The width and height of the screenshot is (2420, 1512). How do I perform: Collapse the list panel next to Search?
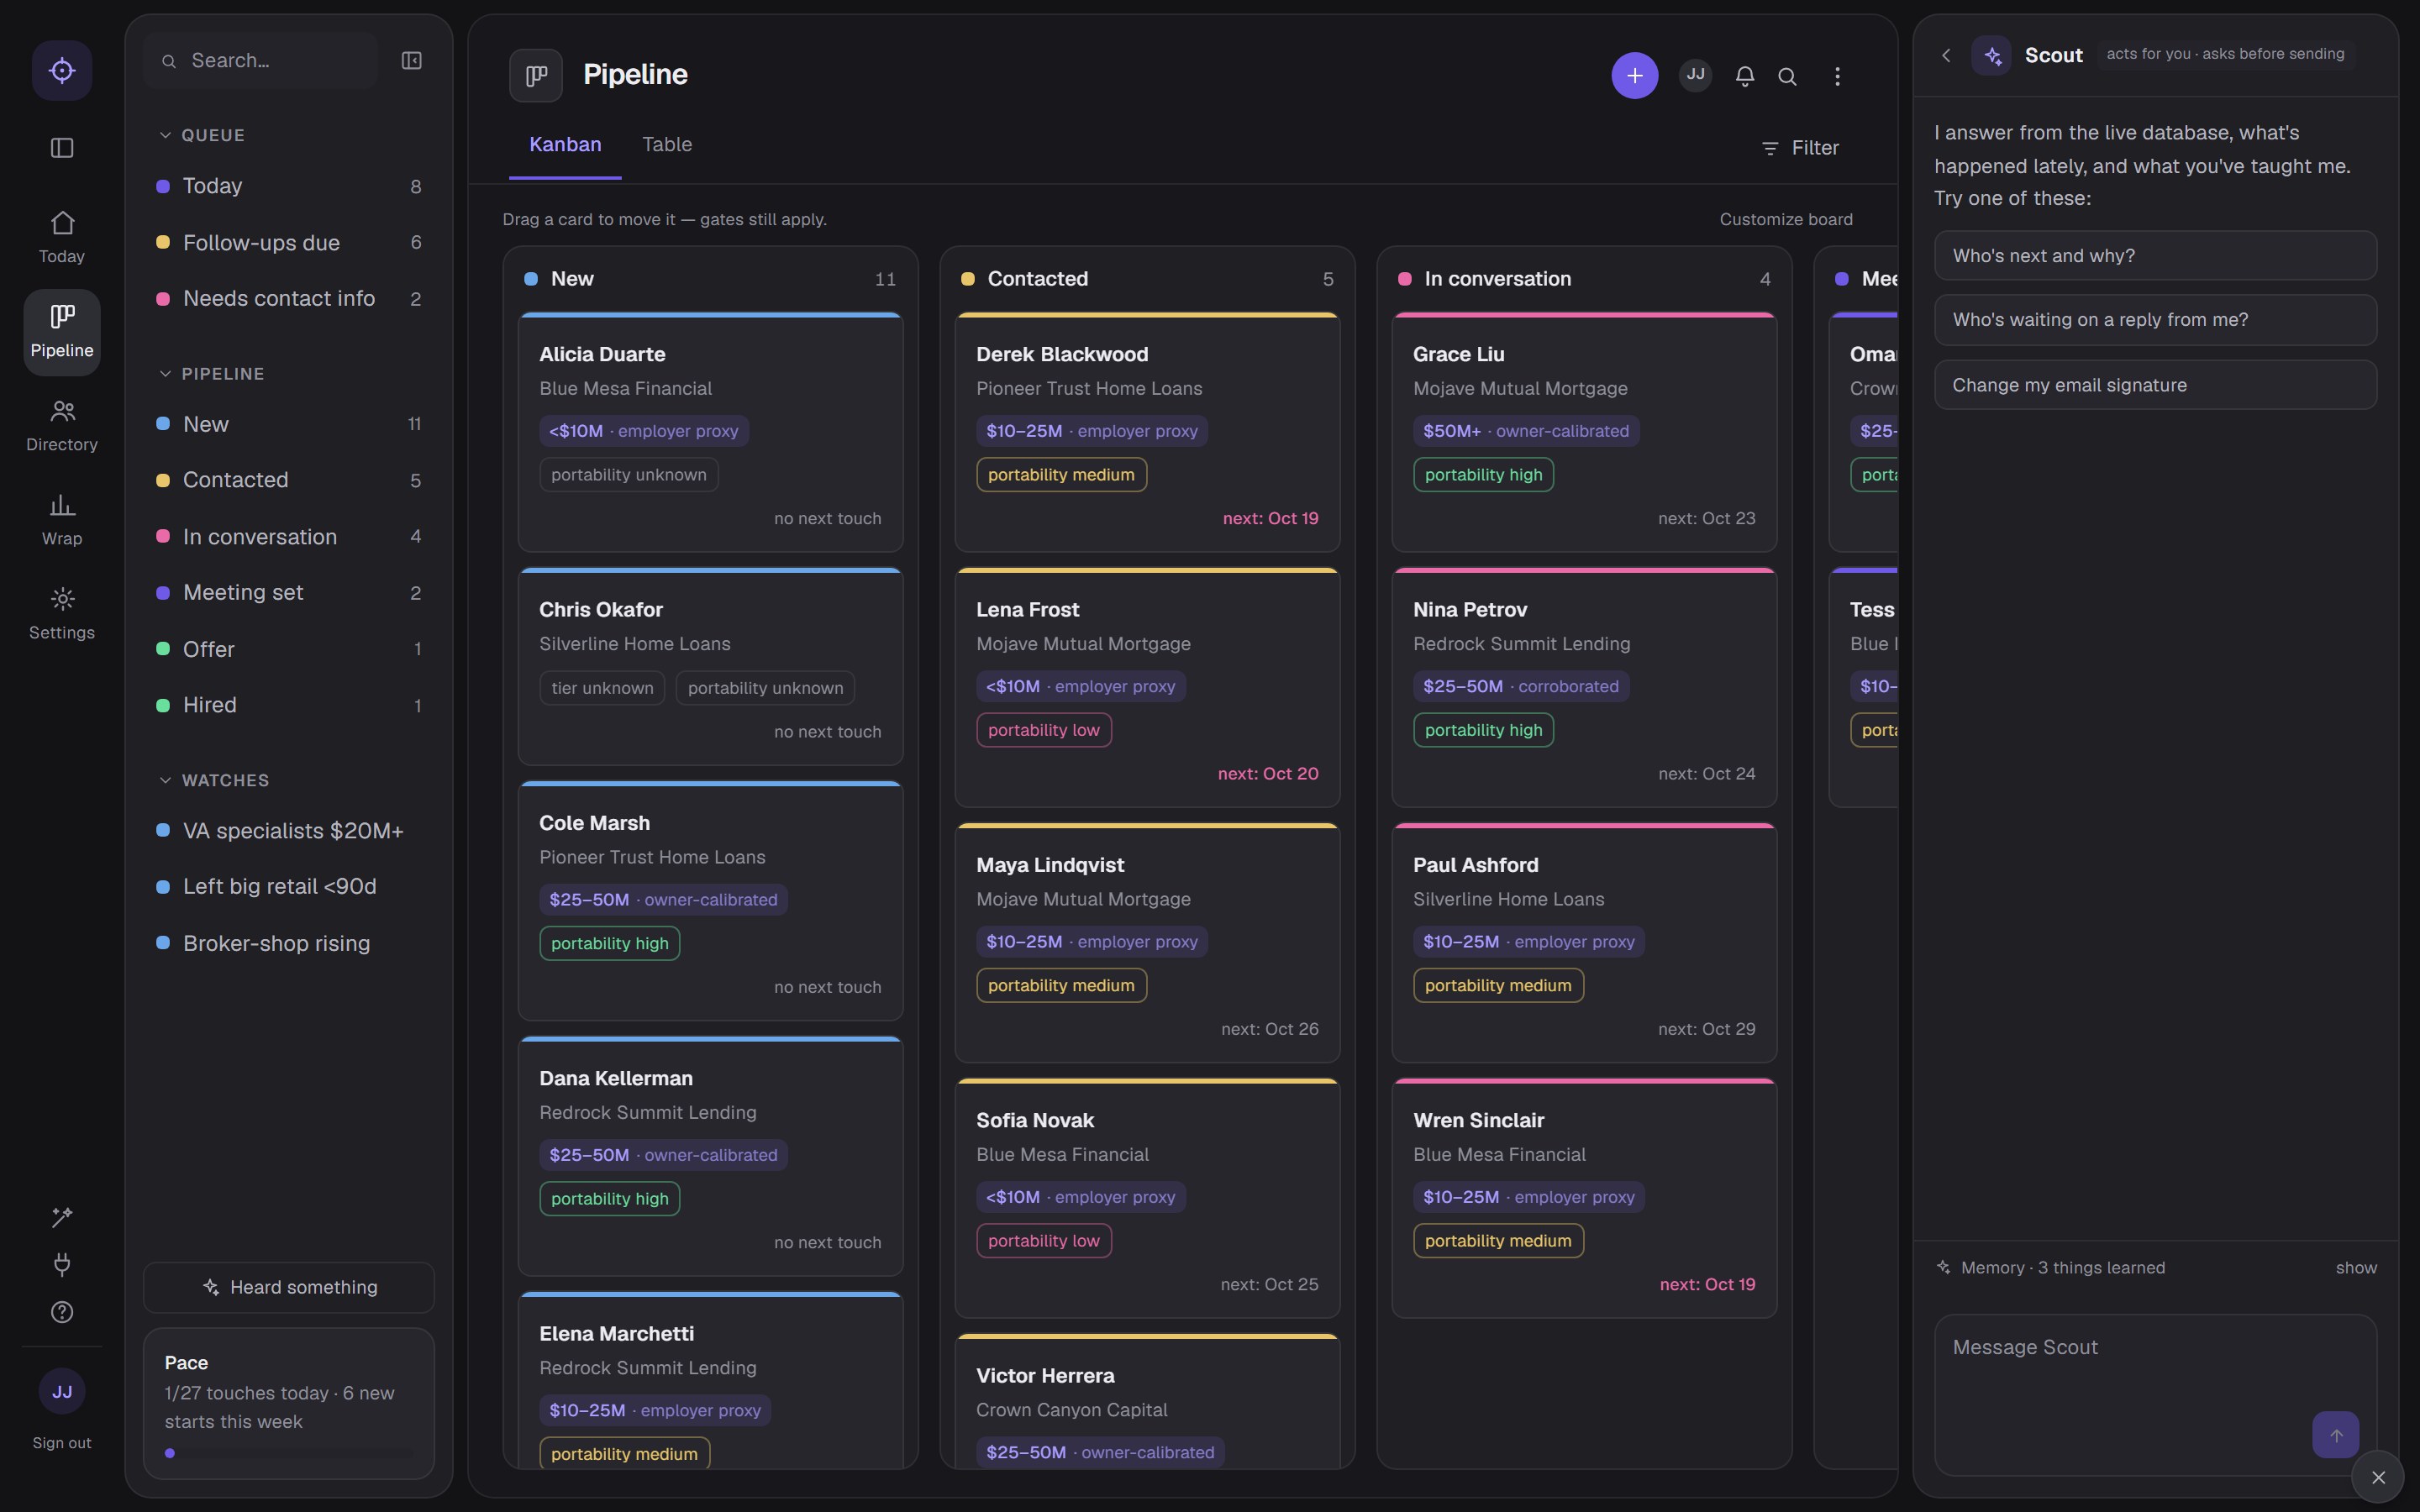[411, 60]
